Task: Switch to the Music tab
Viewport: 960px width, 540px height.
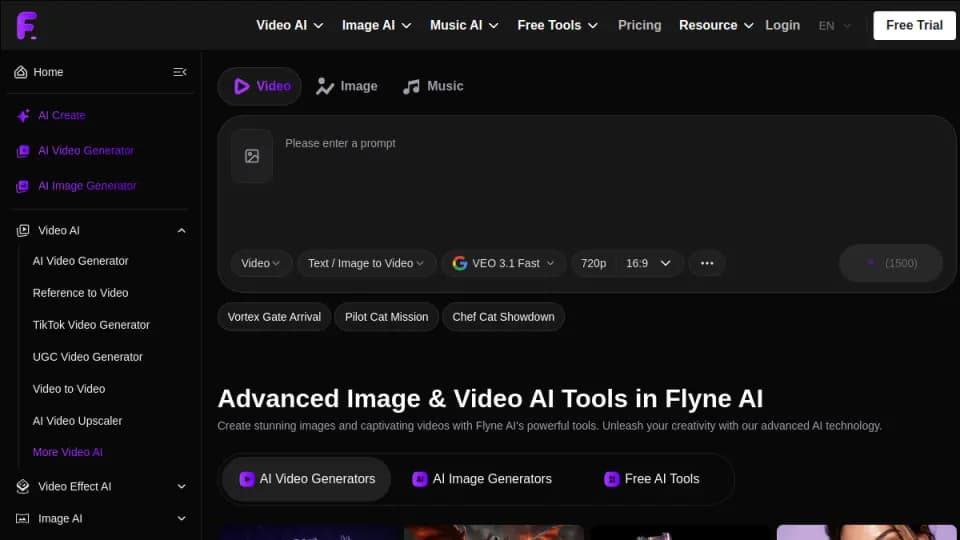Action: (433, 86)
